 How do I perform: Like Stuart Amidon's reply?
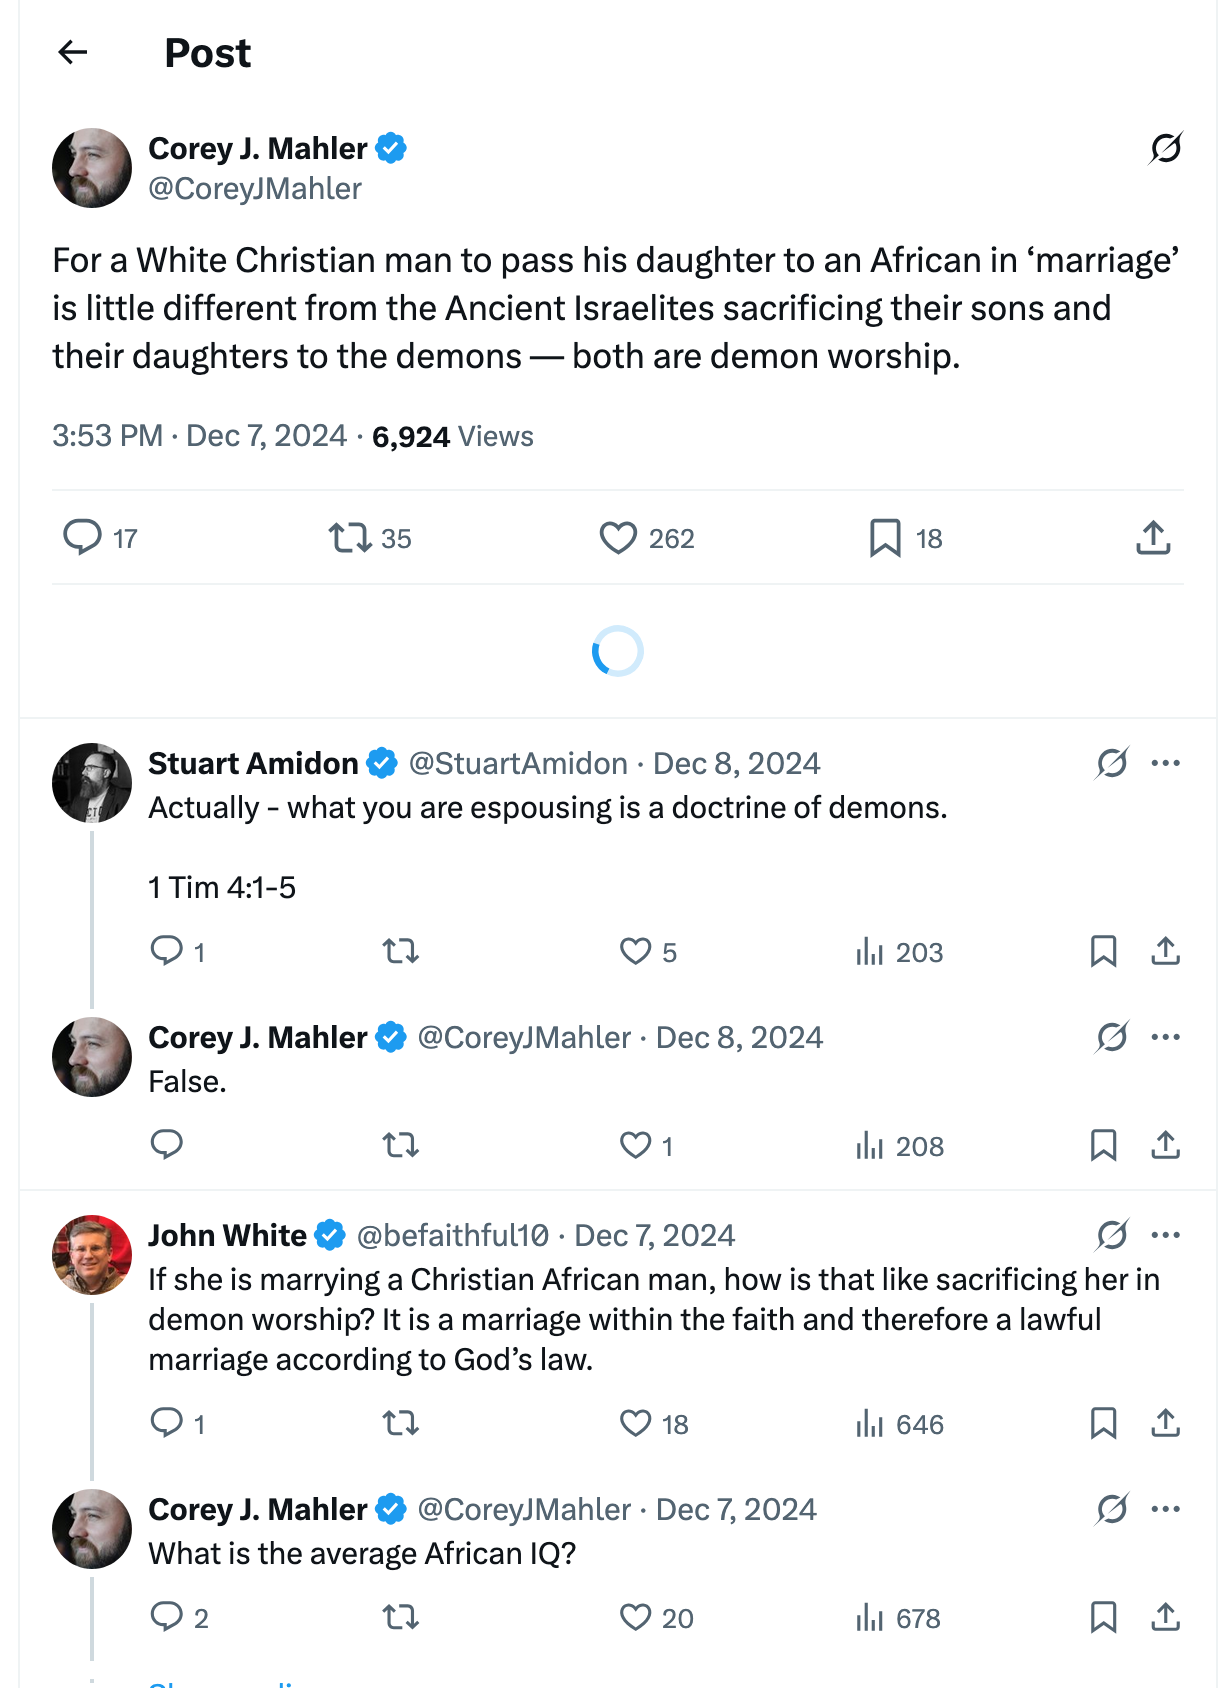coord(636,951)
